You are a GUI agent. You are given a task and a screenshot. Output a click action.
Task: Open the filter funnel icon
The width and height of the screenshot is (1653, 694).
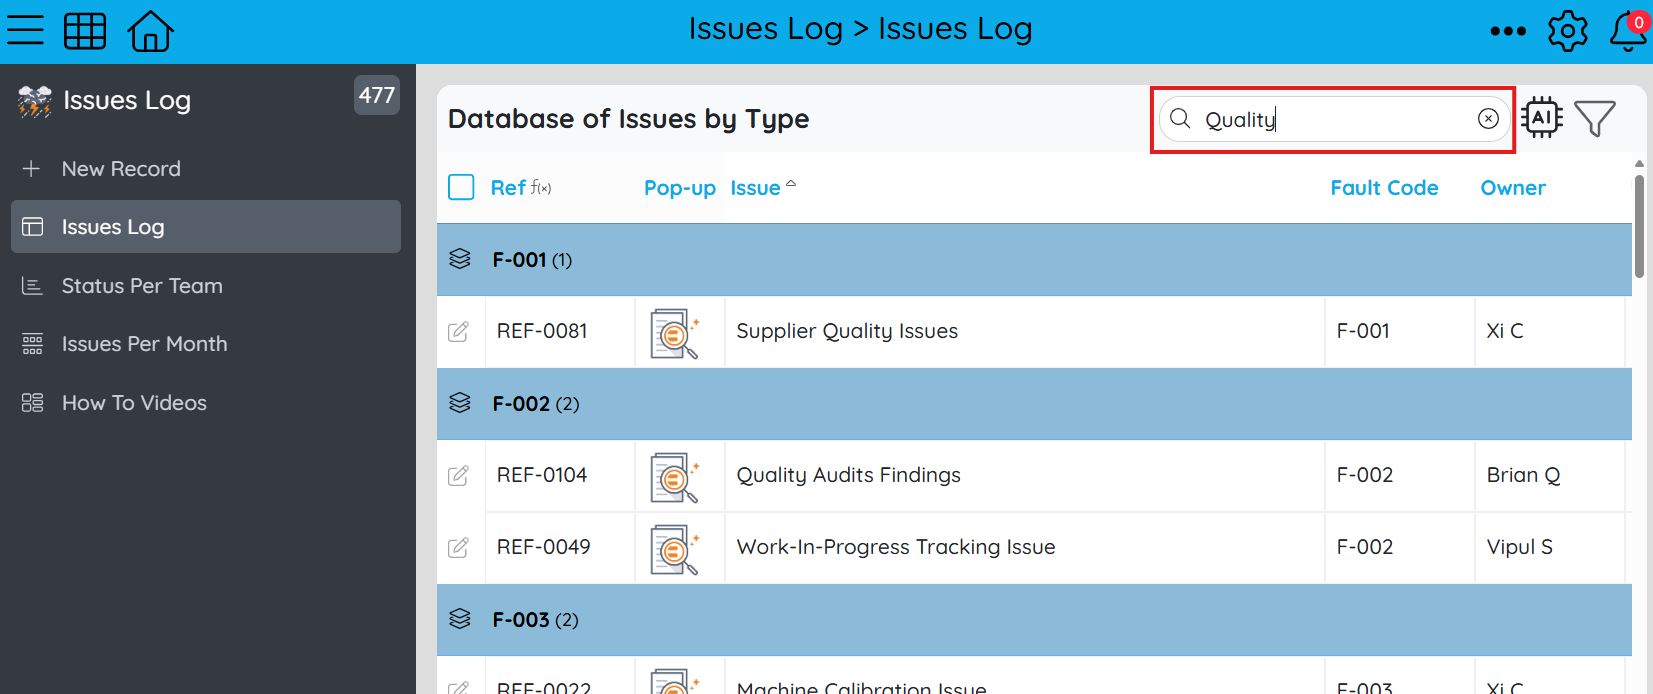tap(1595, 119)
